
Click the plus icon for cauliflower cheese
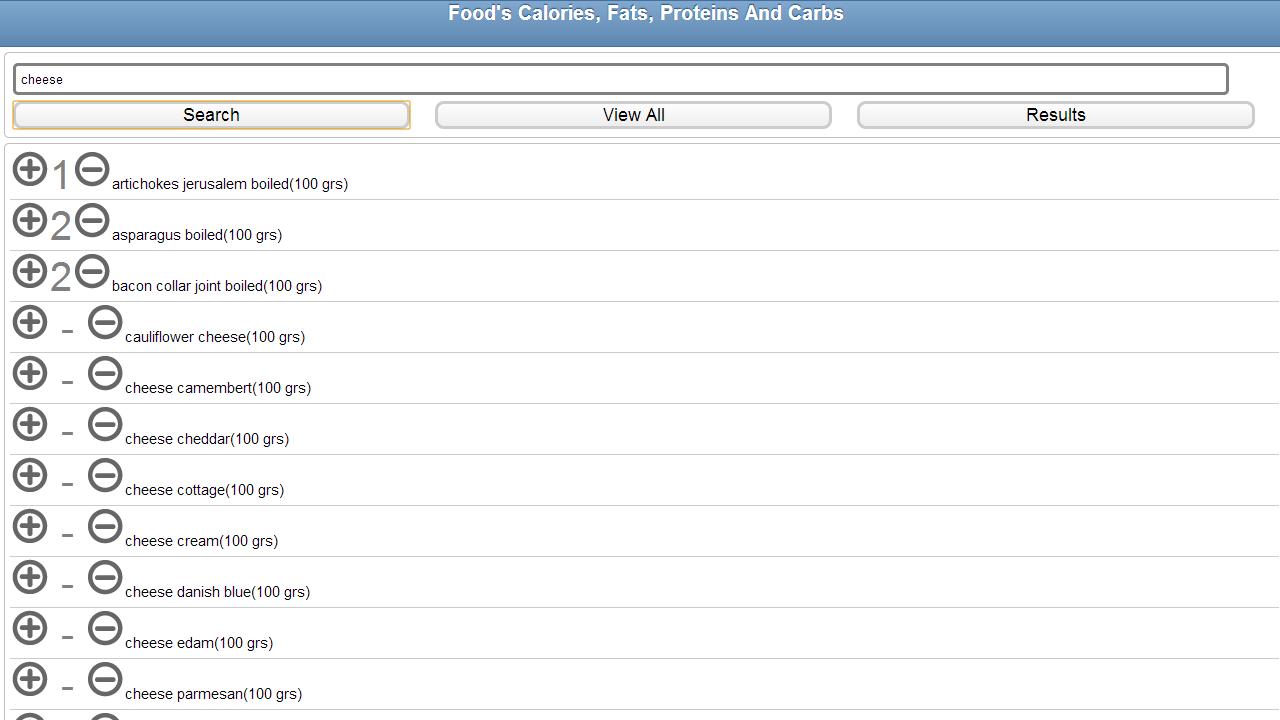pos(29,322)
